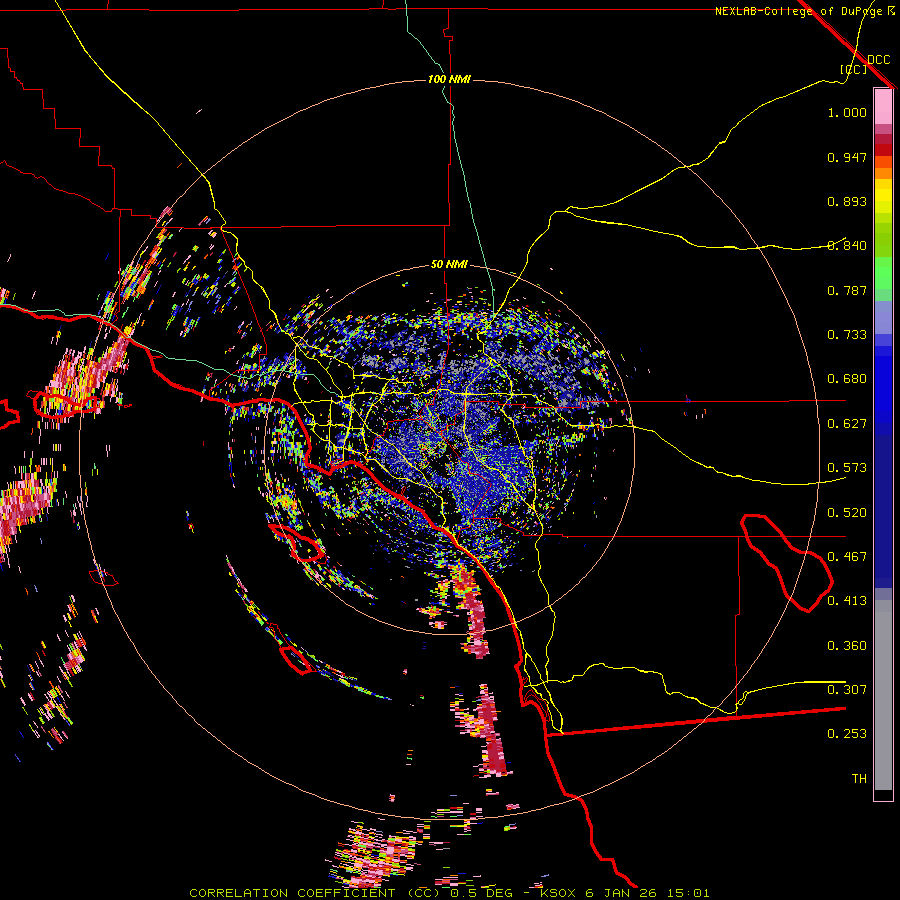
Task: Click the 0.733 legend value
Action: [x=847, y=335]
